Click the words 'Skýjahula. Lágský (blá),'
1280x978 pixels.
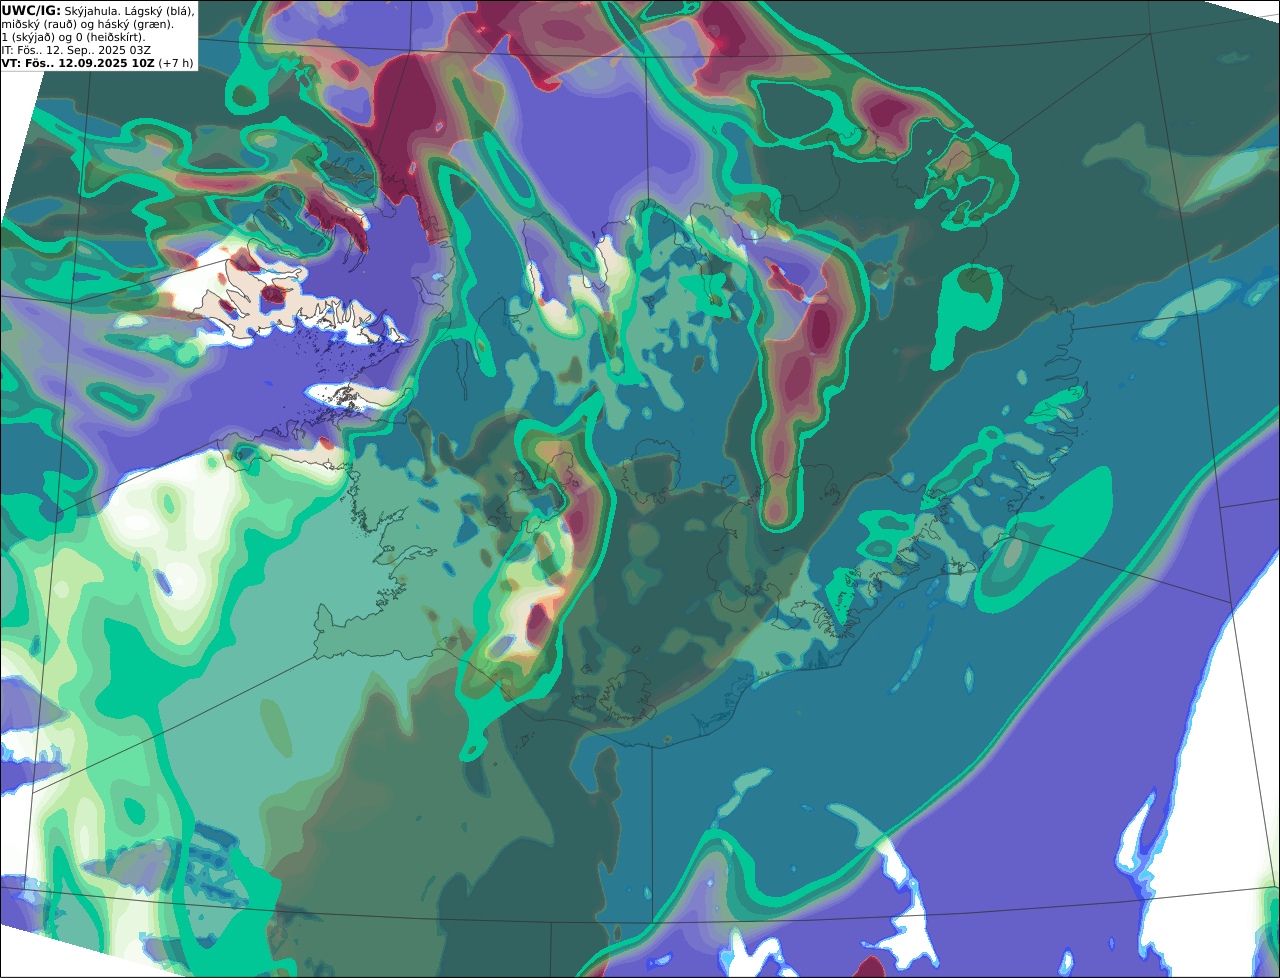129,10
